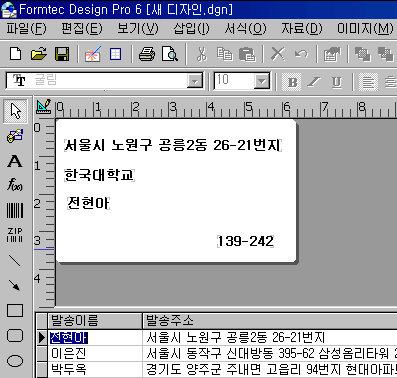397x378 pixels.
Task: Toggle italic formatting
Action: [314, 82]
